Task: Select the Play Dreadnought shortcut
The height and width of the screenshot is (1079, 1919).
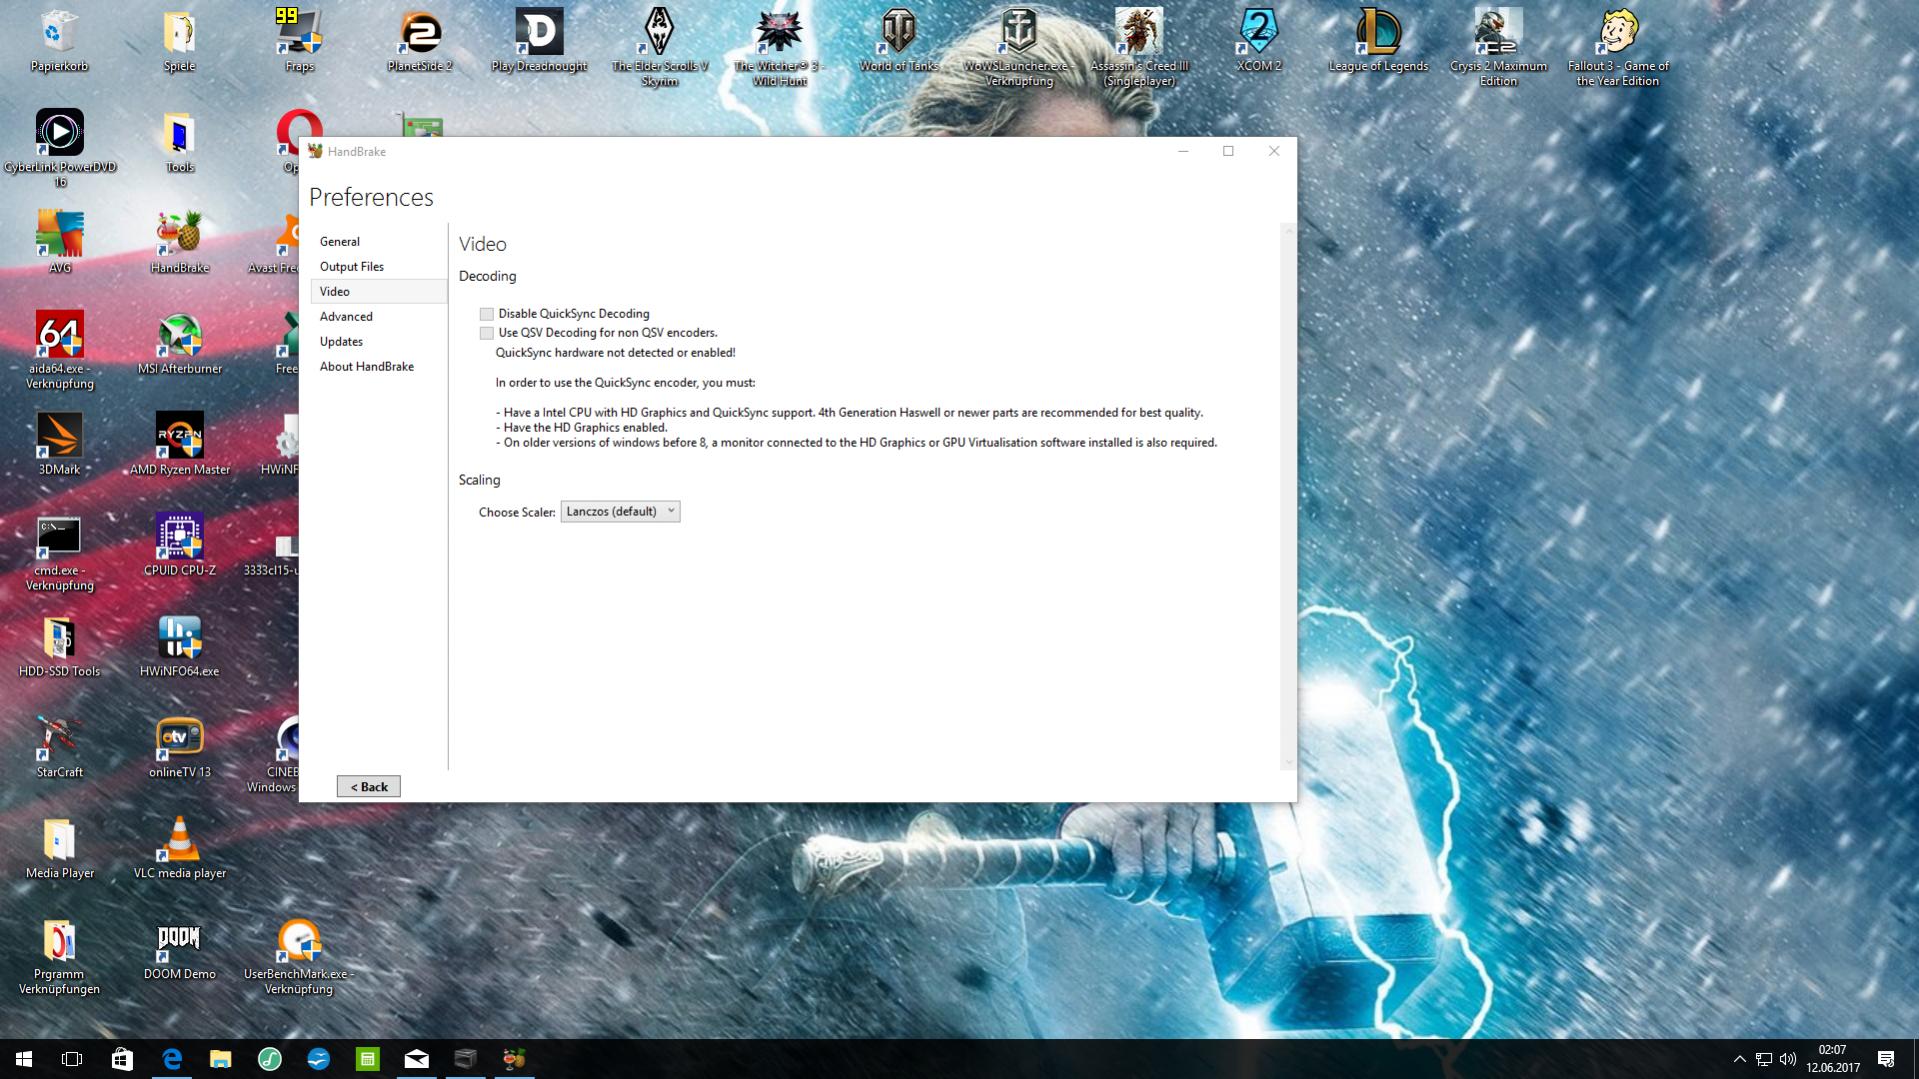Action: click(x=539, y=42)
